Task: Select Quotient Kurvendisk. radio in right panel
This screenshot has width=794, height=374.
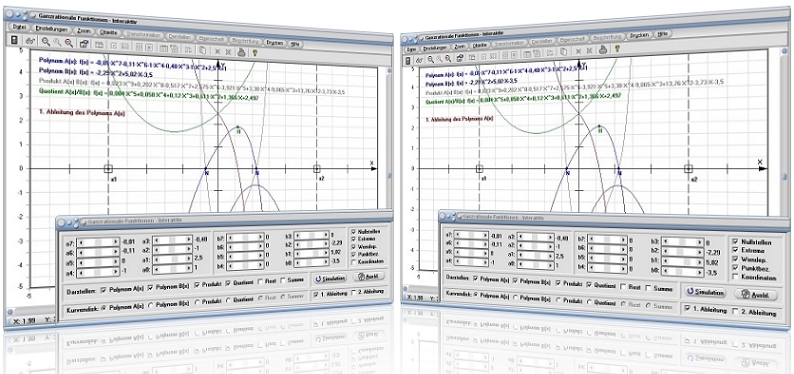Action: [x=590, y=303]
